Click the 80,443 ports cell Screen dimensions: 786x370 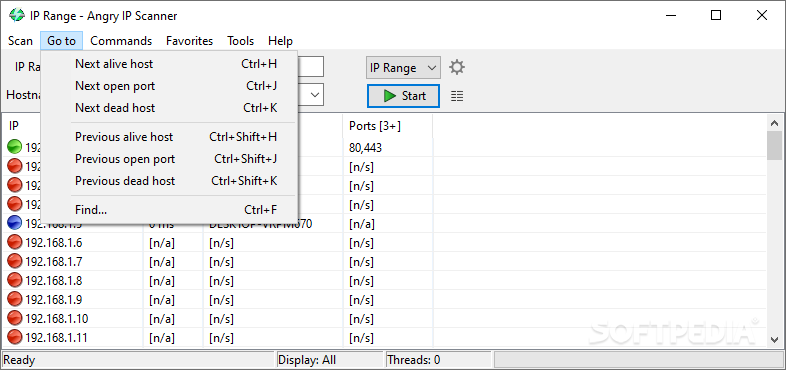[365, 148]
